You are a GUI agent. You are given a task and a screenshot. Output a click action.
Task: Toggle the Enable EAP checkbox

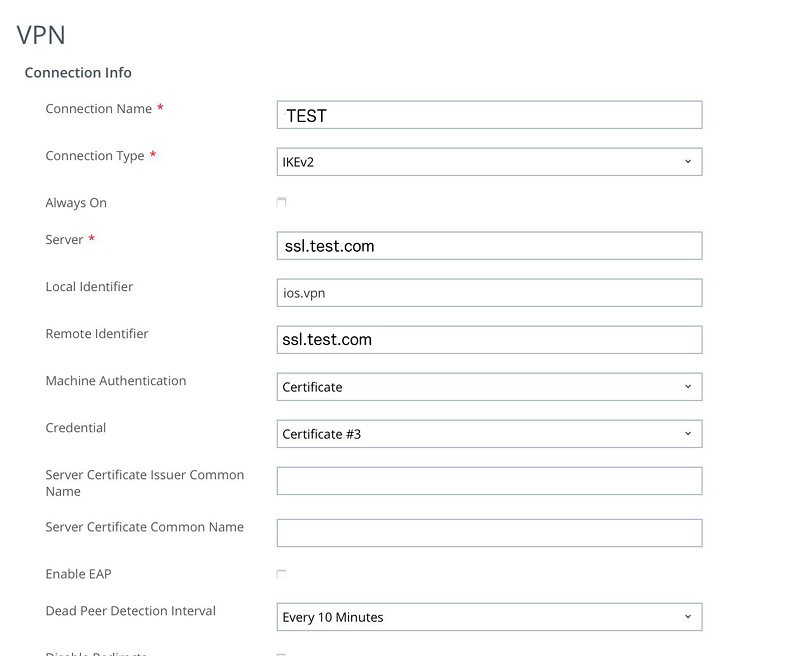(281, 574)
